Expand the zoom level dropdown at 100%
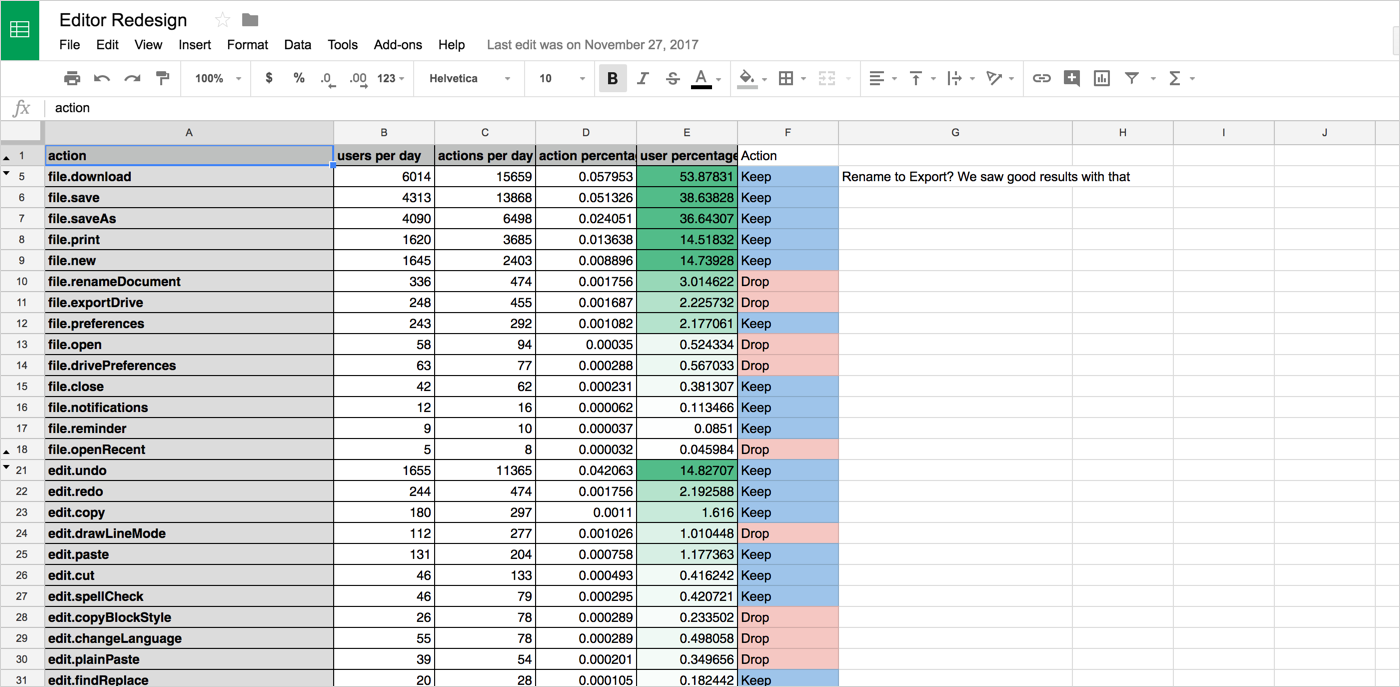 coord(214,78)
